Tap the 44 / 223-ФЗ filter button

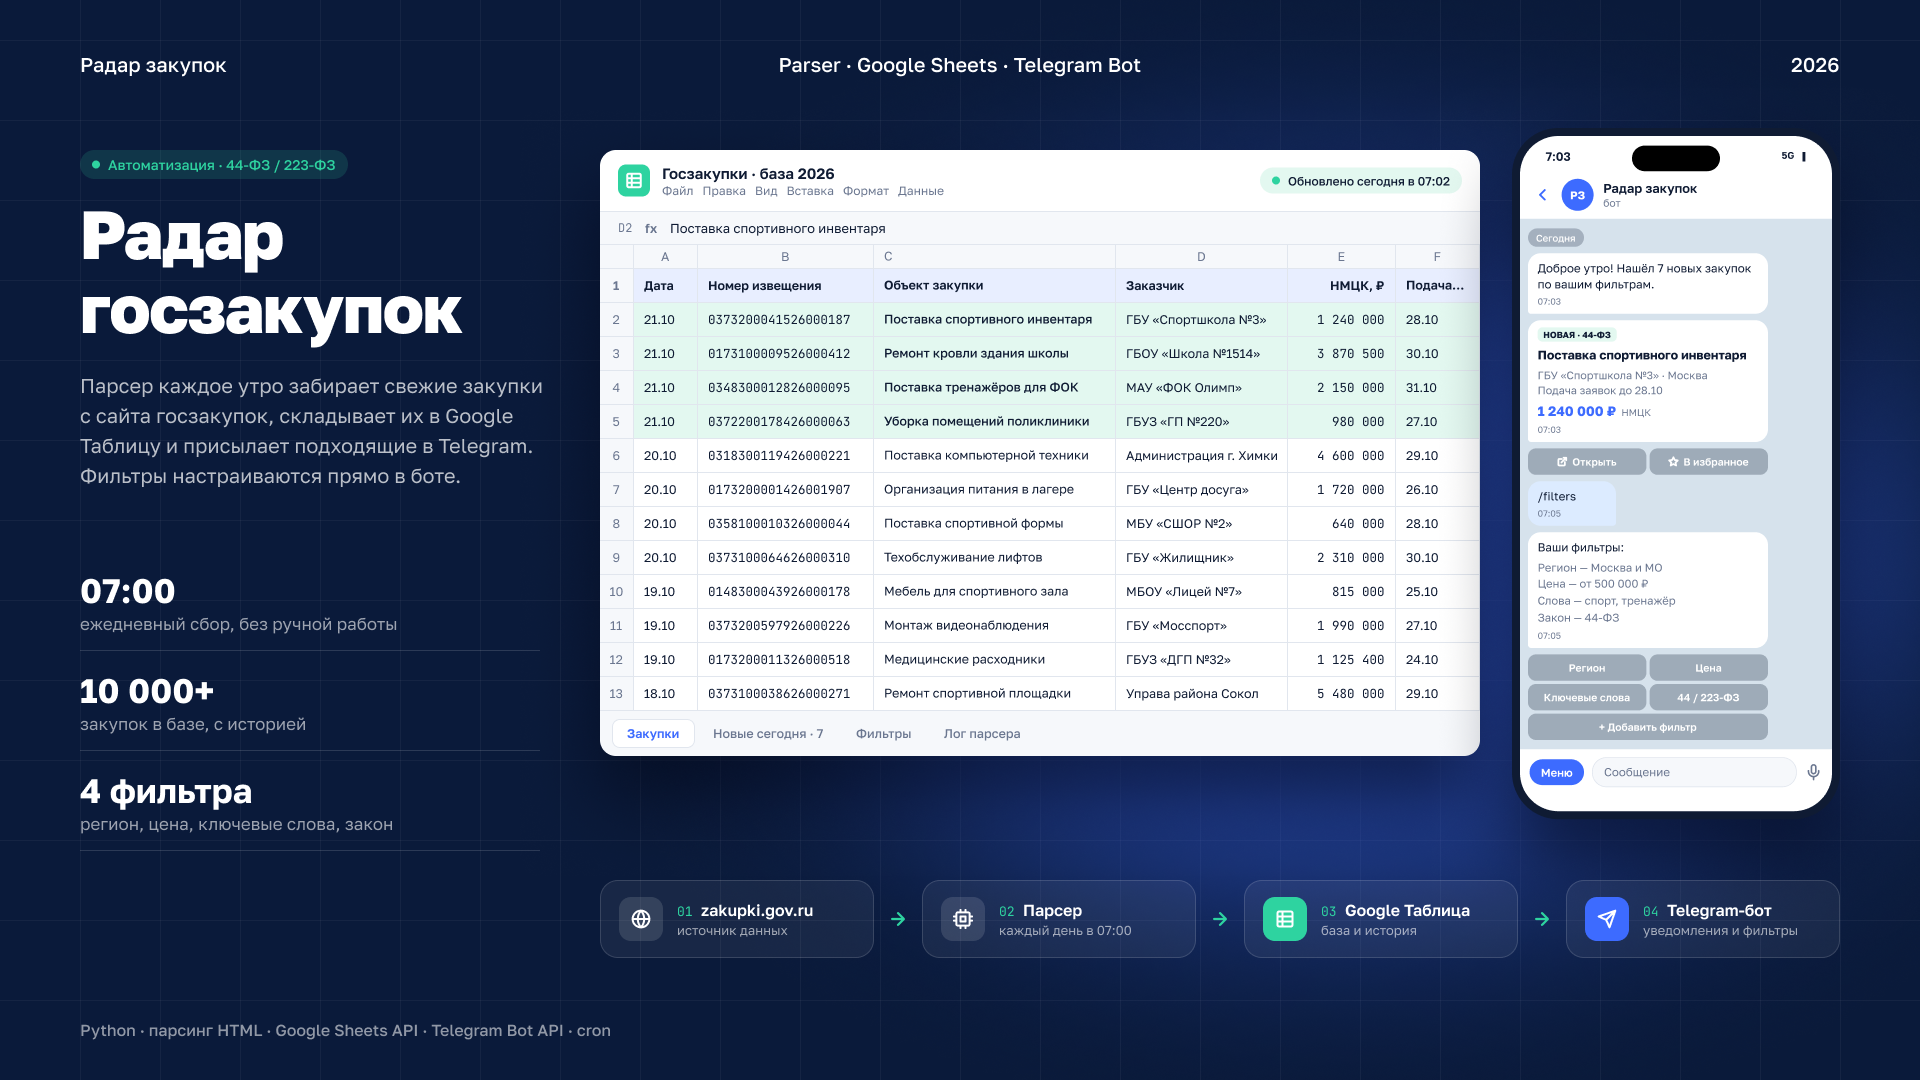[1708, 698]
